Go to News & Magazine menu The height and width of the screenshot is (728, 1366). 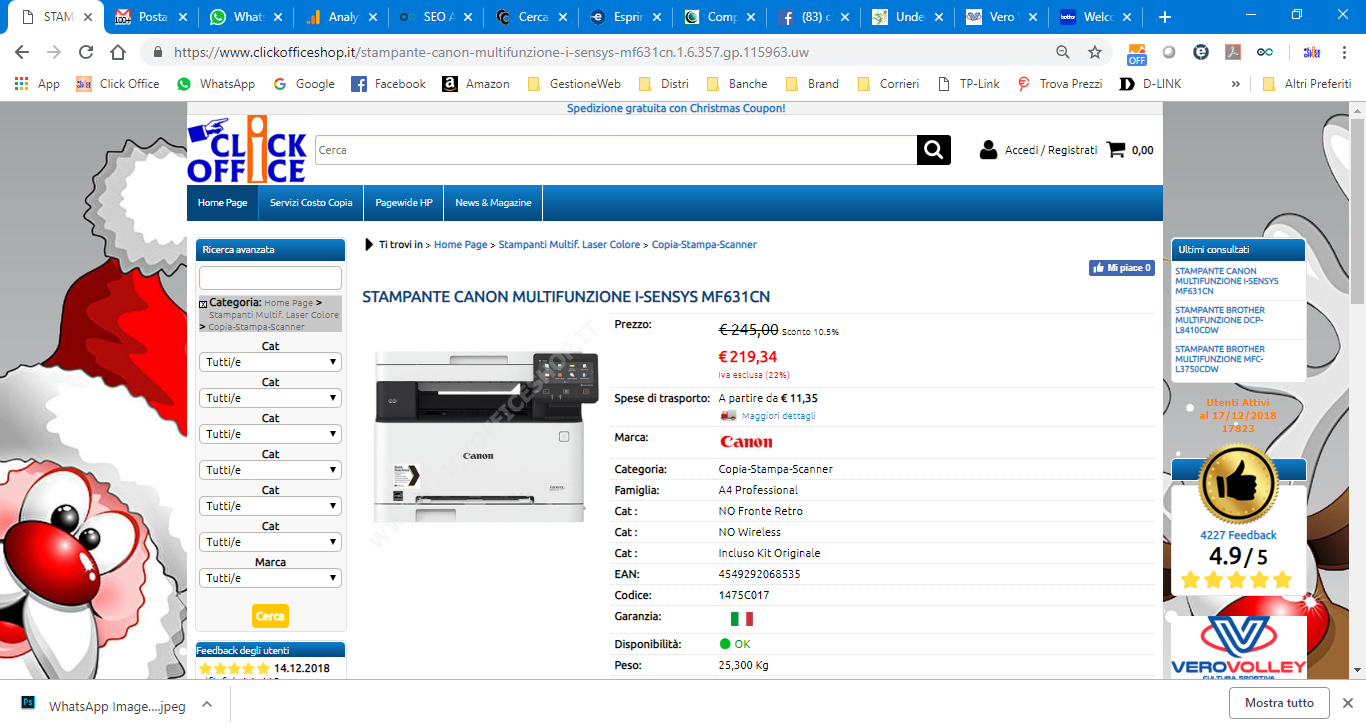tap(493, 203)
